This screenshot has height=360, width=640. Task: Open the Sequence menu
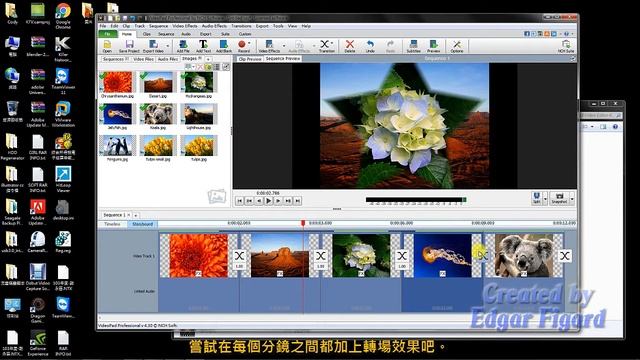158,26
